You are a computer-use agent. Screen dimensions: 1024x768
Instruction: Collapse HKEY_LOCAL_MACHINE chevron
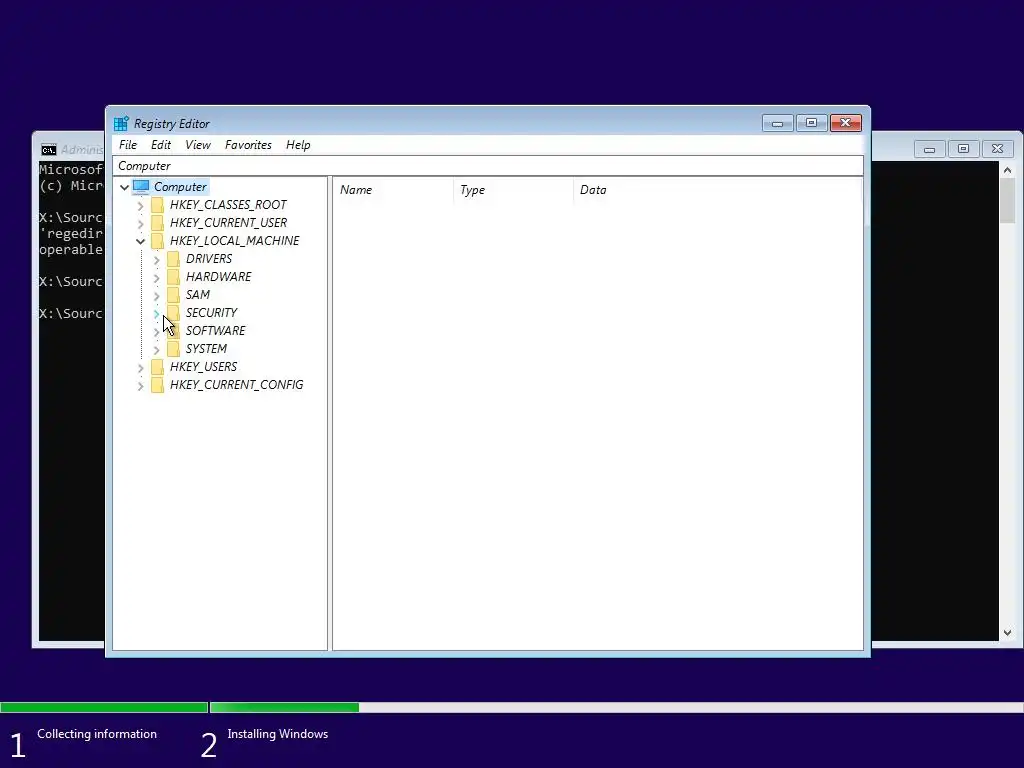pyautogui.click(x=140, y=242)
